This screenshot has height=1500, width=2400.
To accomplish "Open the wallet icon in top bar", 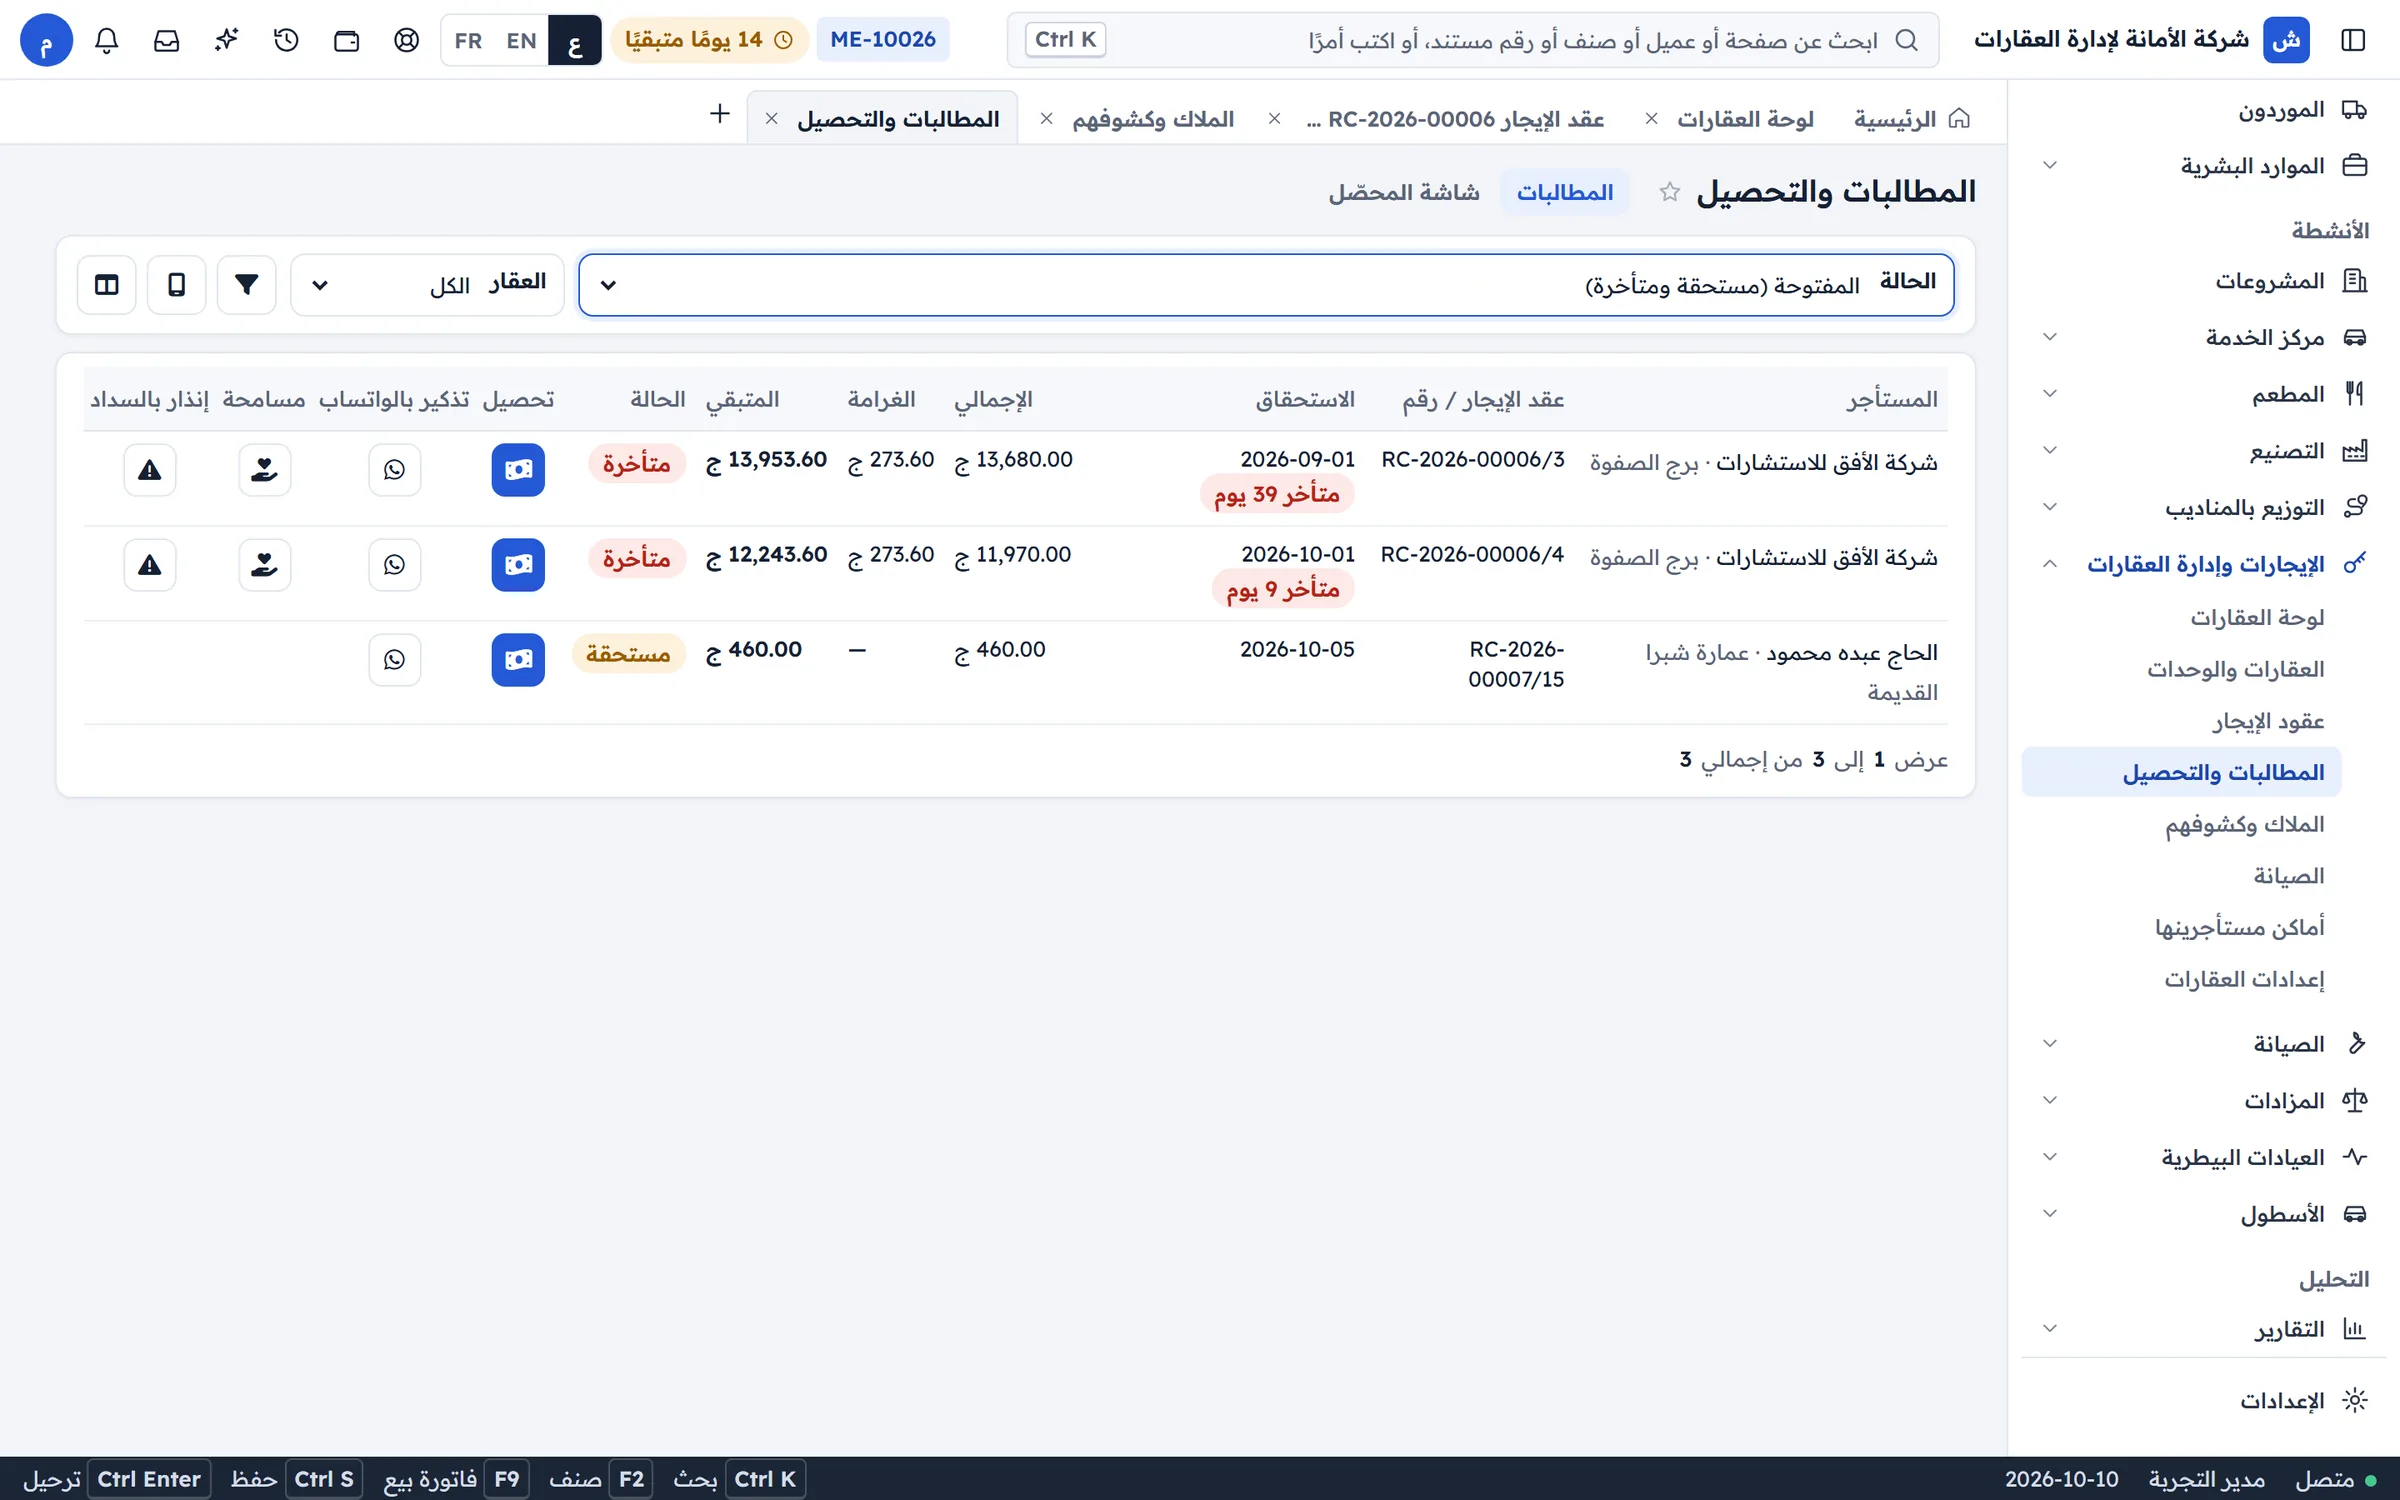I will (x=346, y=40).
